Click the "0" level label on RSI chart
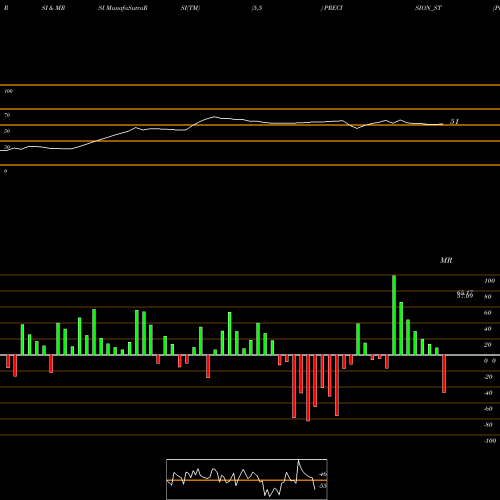 pyautogui.click(x=5, y=171)
